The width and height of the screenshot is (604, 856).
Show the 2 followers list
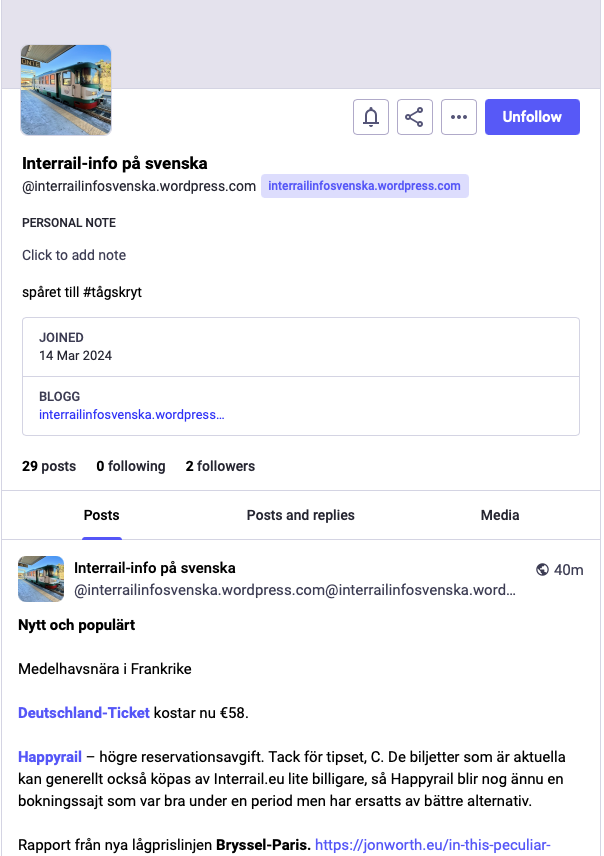(220, 466)
